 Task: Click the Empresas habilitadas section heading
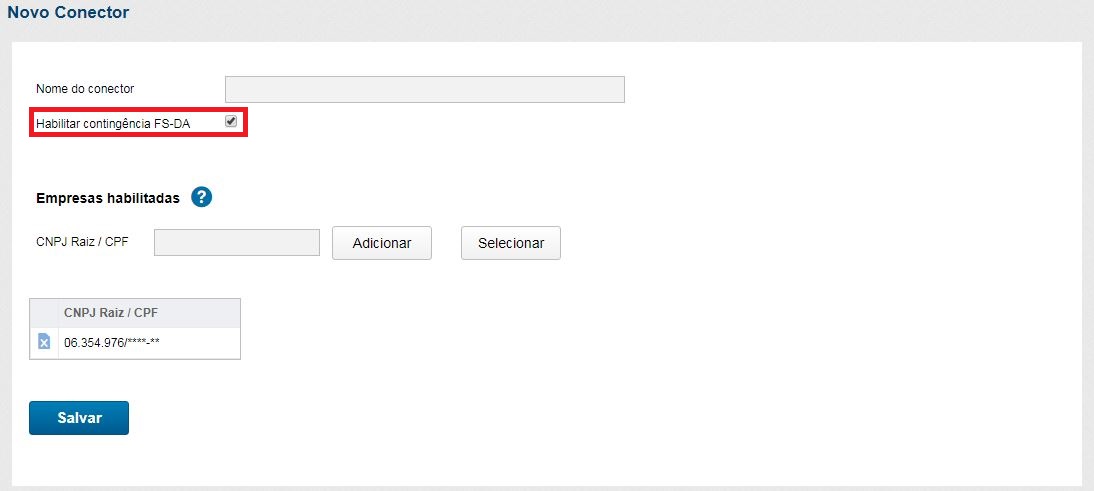pyautogui.click(x=108, y=198)
